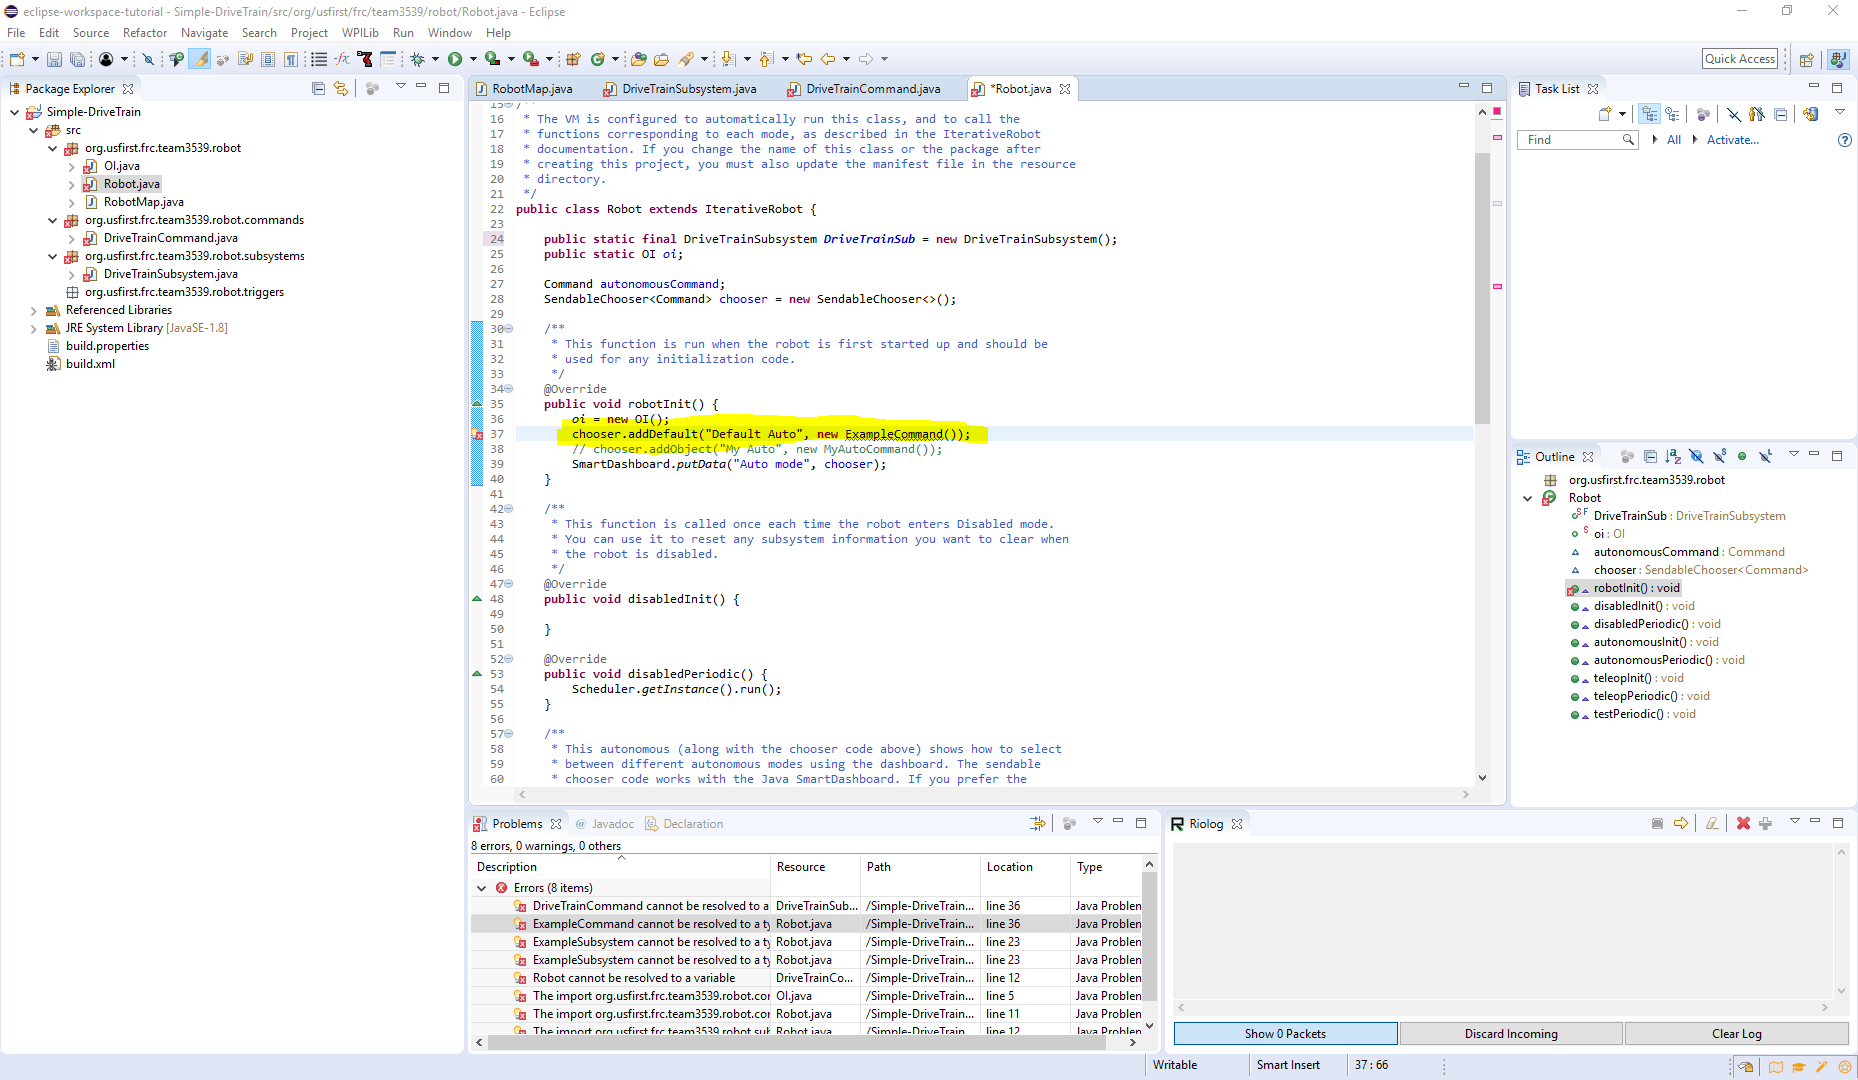Collapse the org.usfirst.frc.team3539.robot.subsystems package
The width and height of the screenshot is (1858, 1080).
[52, 256]
